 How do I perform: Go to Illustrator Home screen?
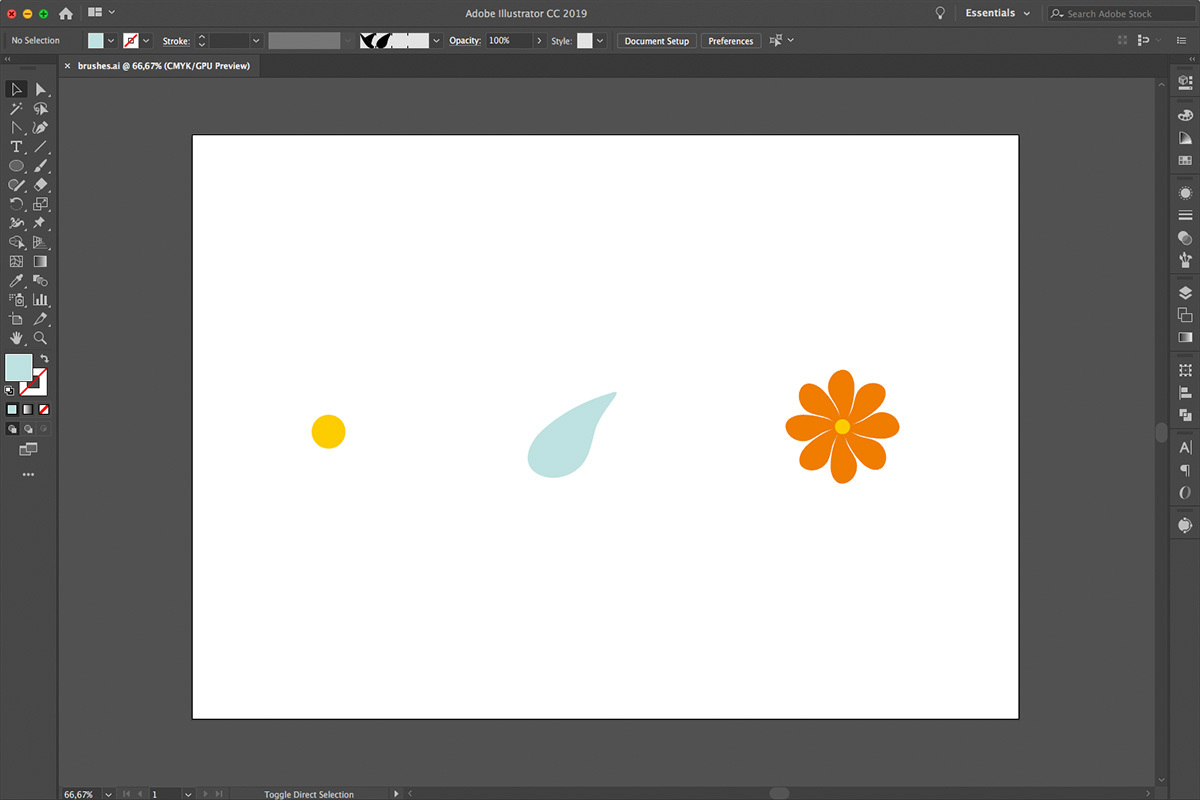point(66,14)
